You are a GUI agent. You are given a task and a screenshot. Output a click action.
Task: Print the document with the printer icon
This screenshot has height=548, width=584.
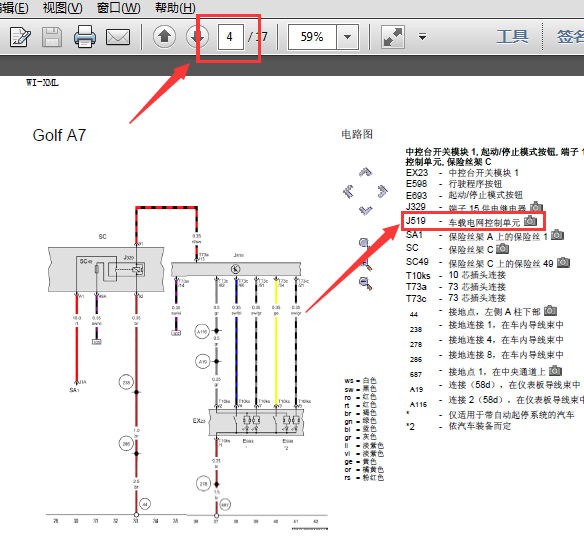(85, 37)
